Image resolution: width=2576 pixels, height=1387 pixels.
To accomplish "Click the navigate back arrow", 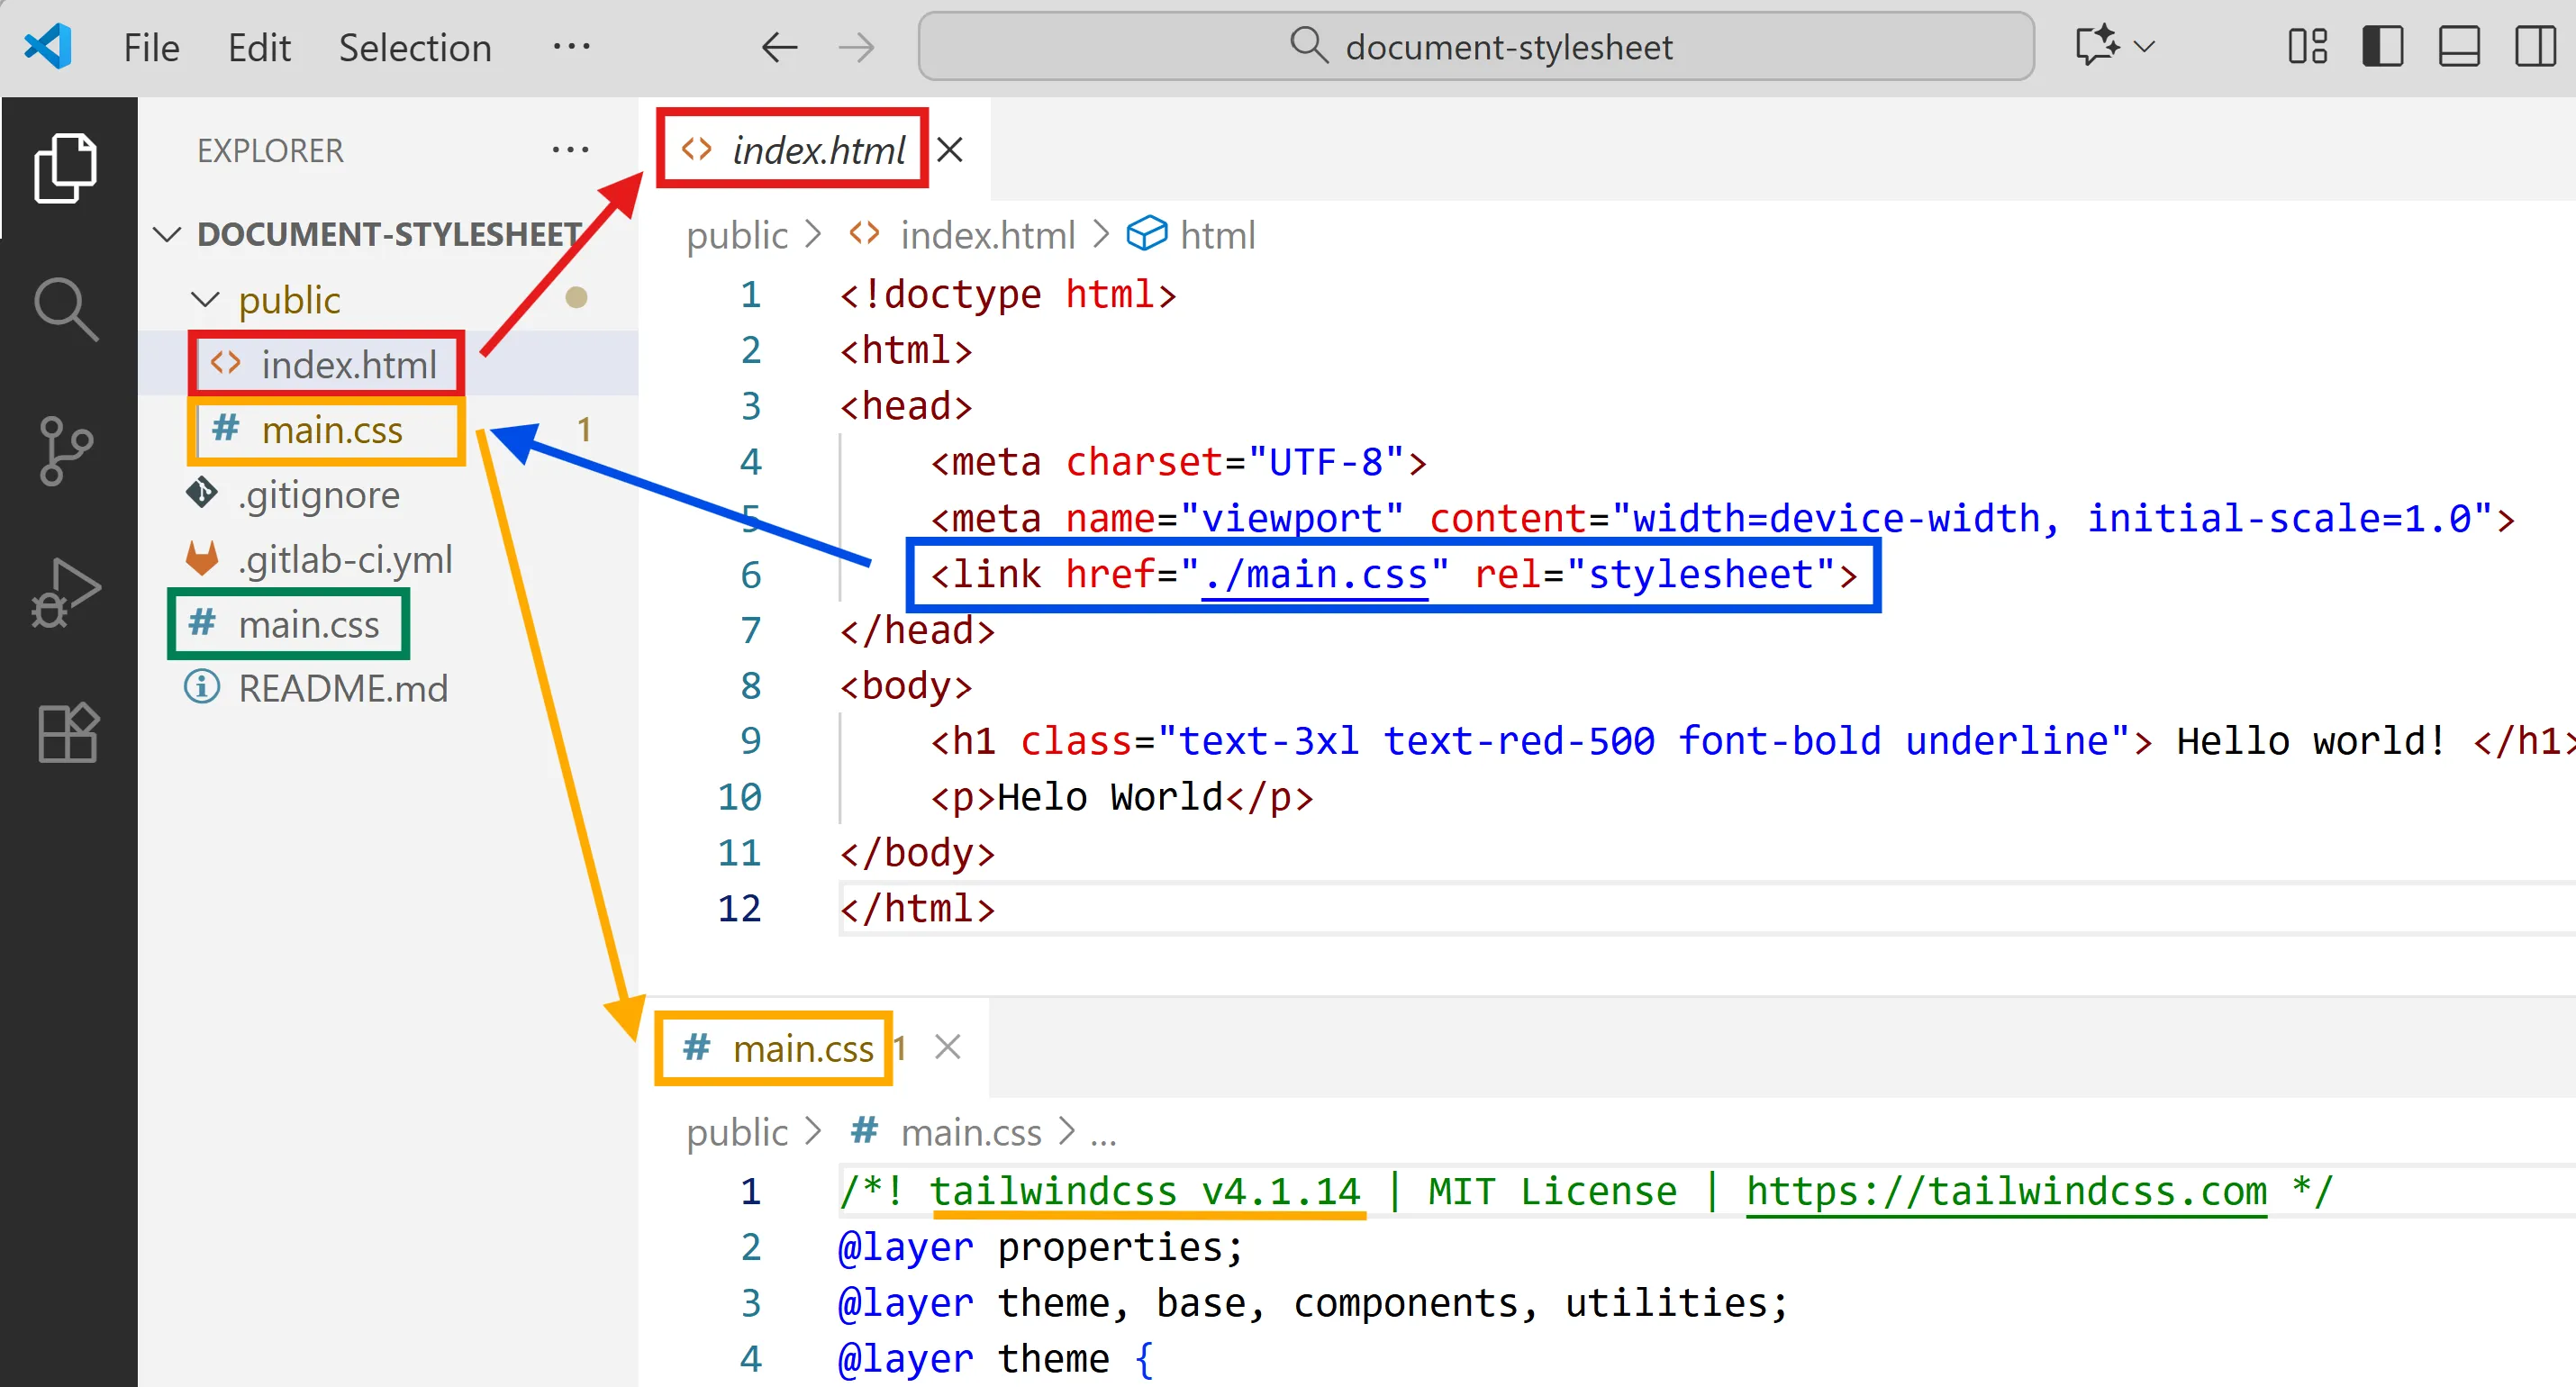I will [x=779, y=46].
